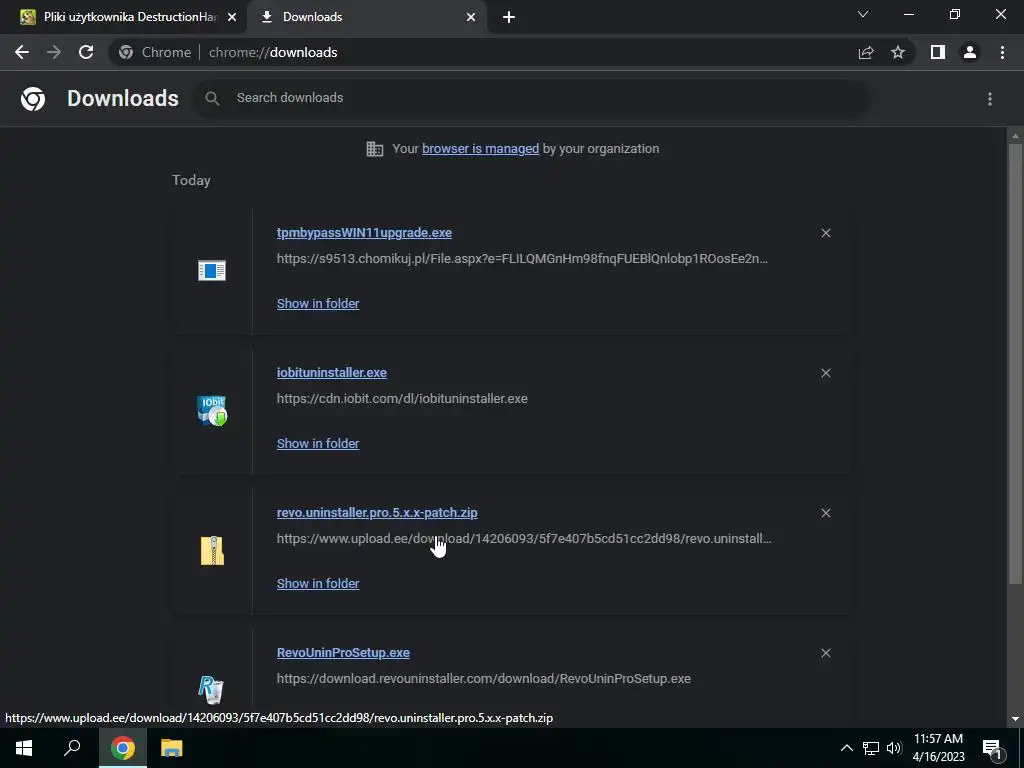Viewport: 1024px width, 768px height.
Task: Open the user profile icon
Action: coord(970,52)
